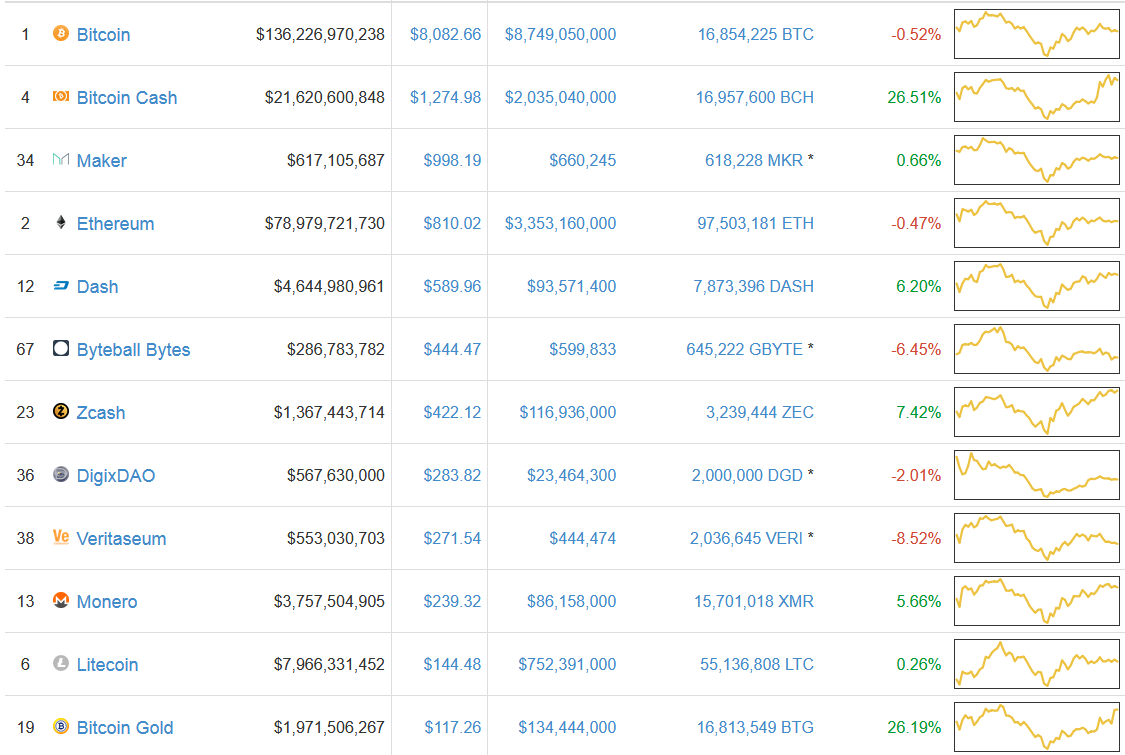Open the Dash name link
The image size is (1125, 755).
[x=98, y=287]
